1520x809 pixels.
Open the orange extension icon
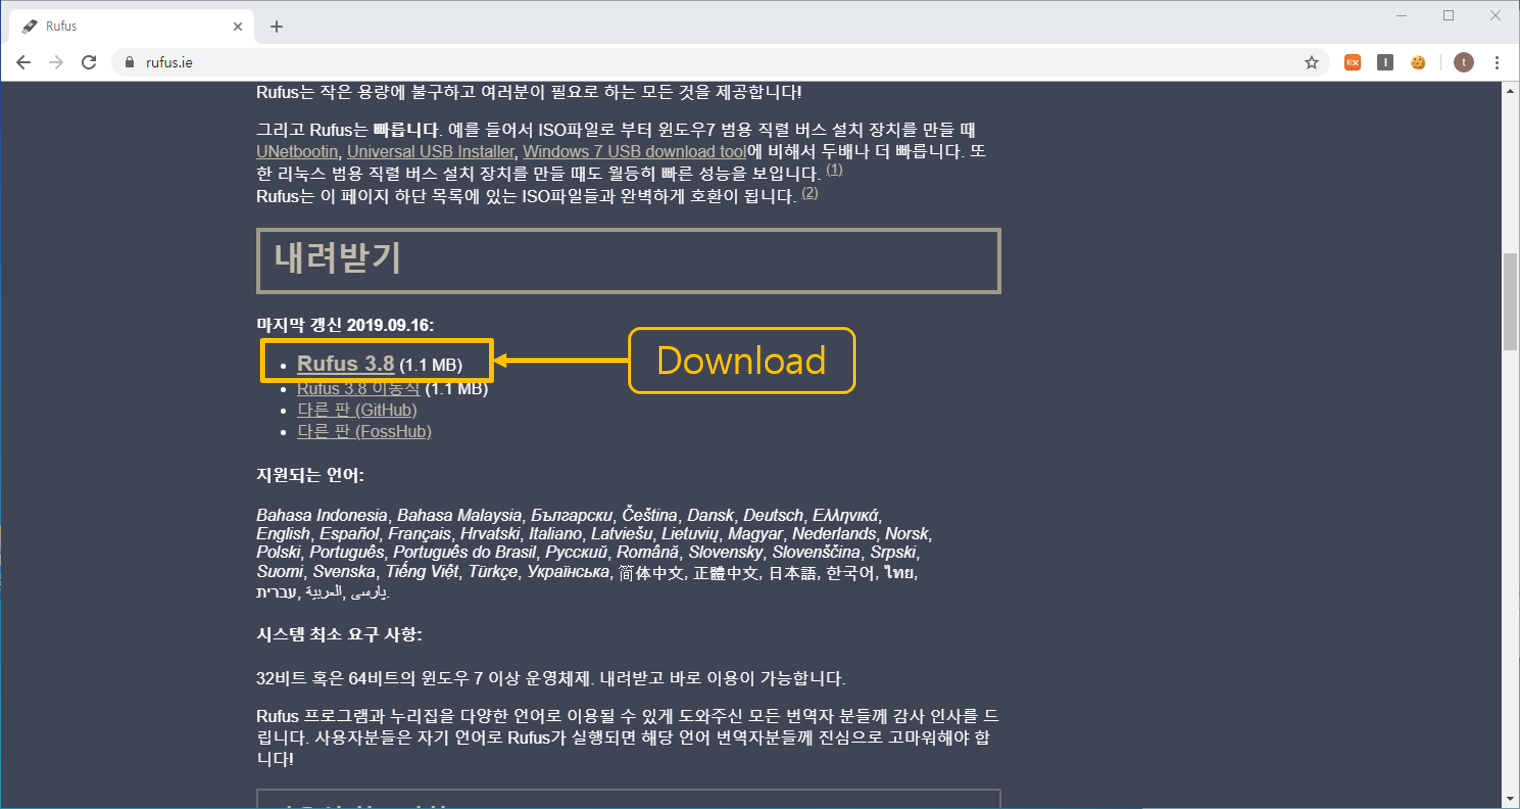(x=1352, y=62)
